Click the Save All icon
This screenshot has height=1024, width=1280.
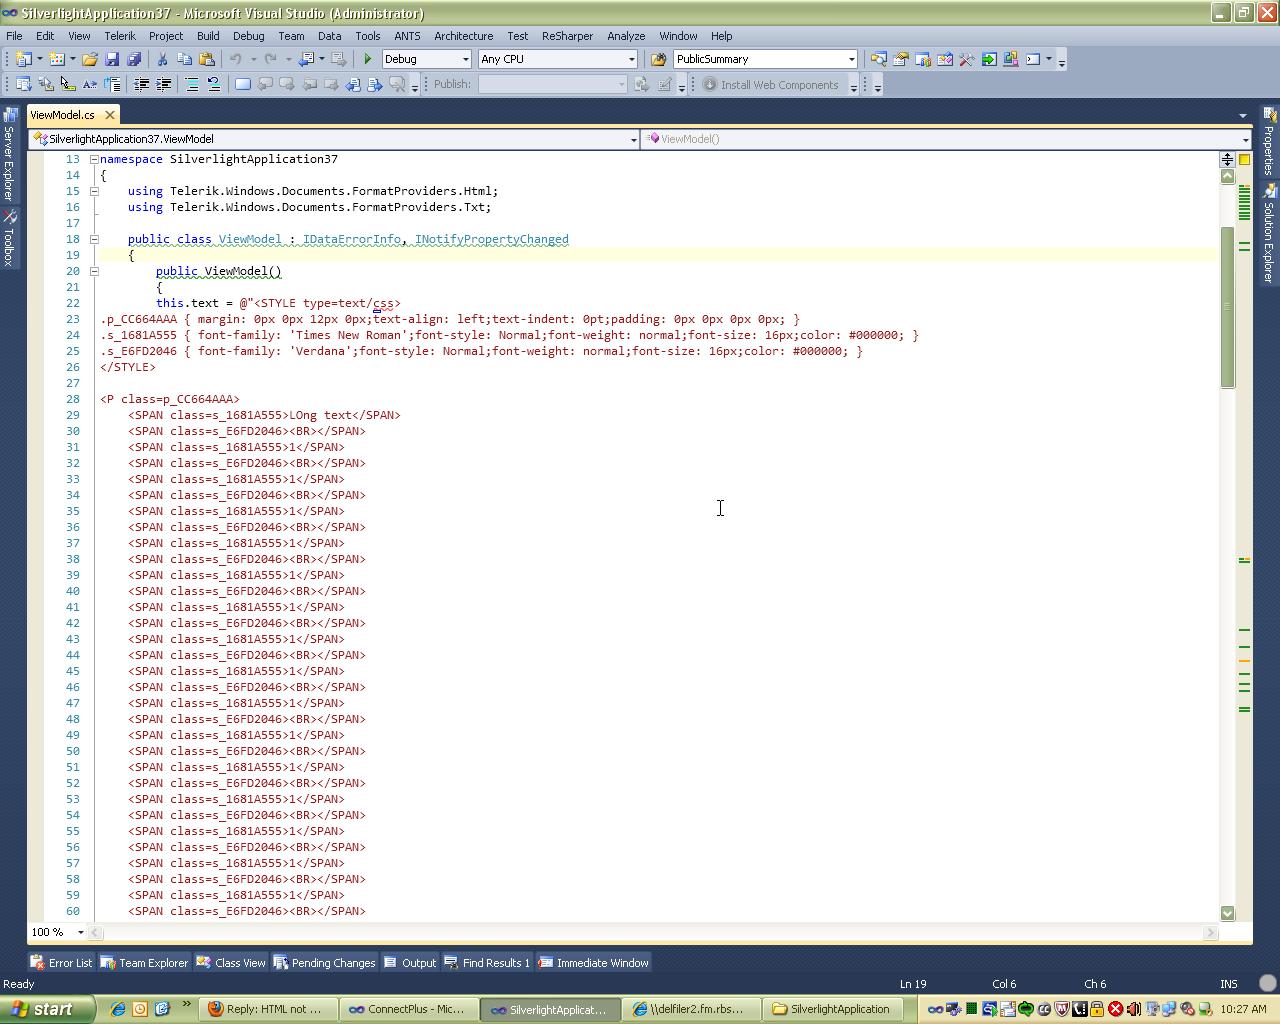click(134, 59)
